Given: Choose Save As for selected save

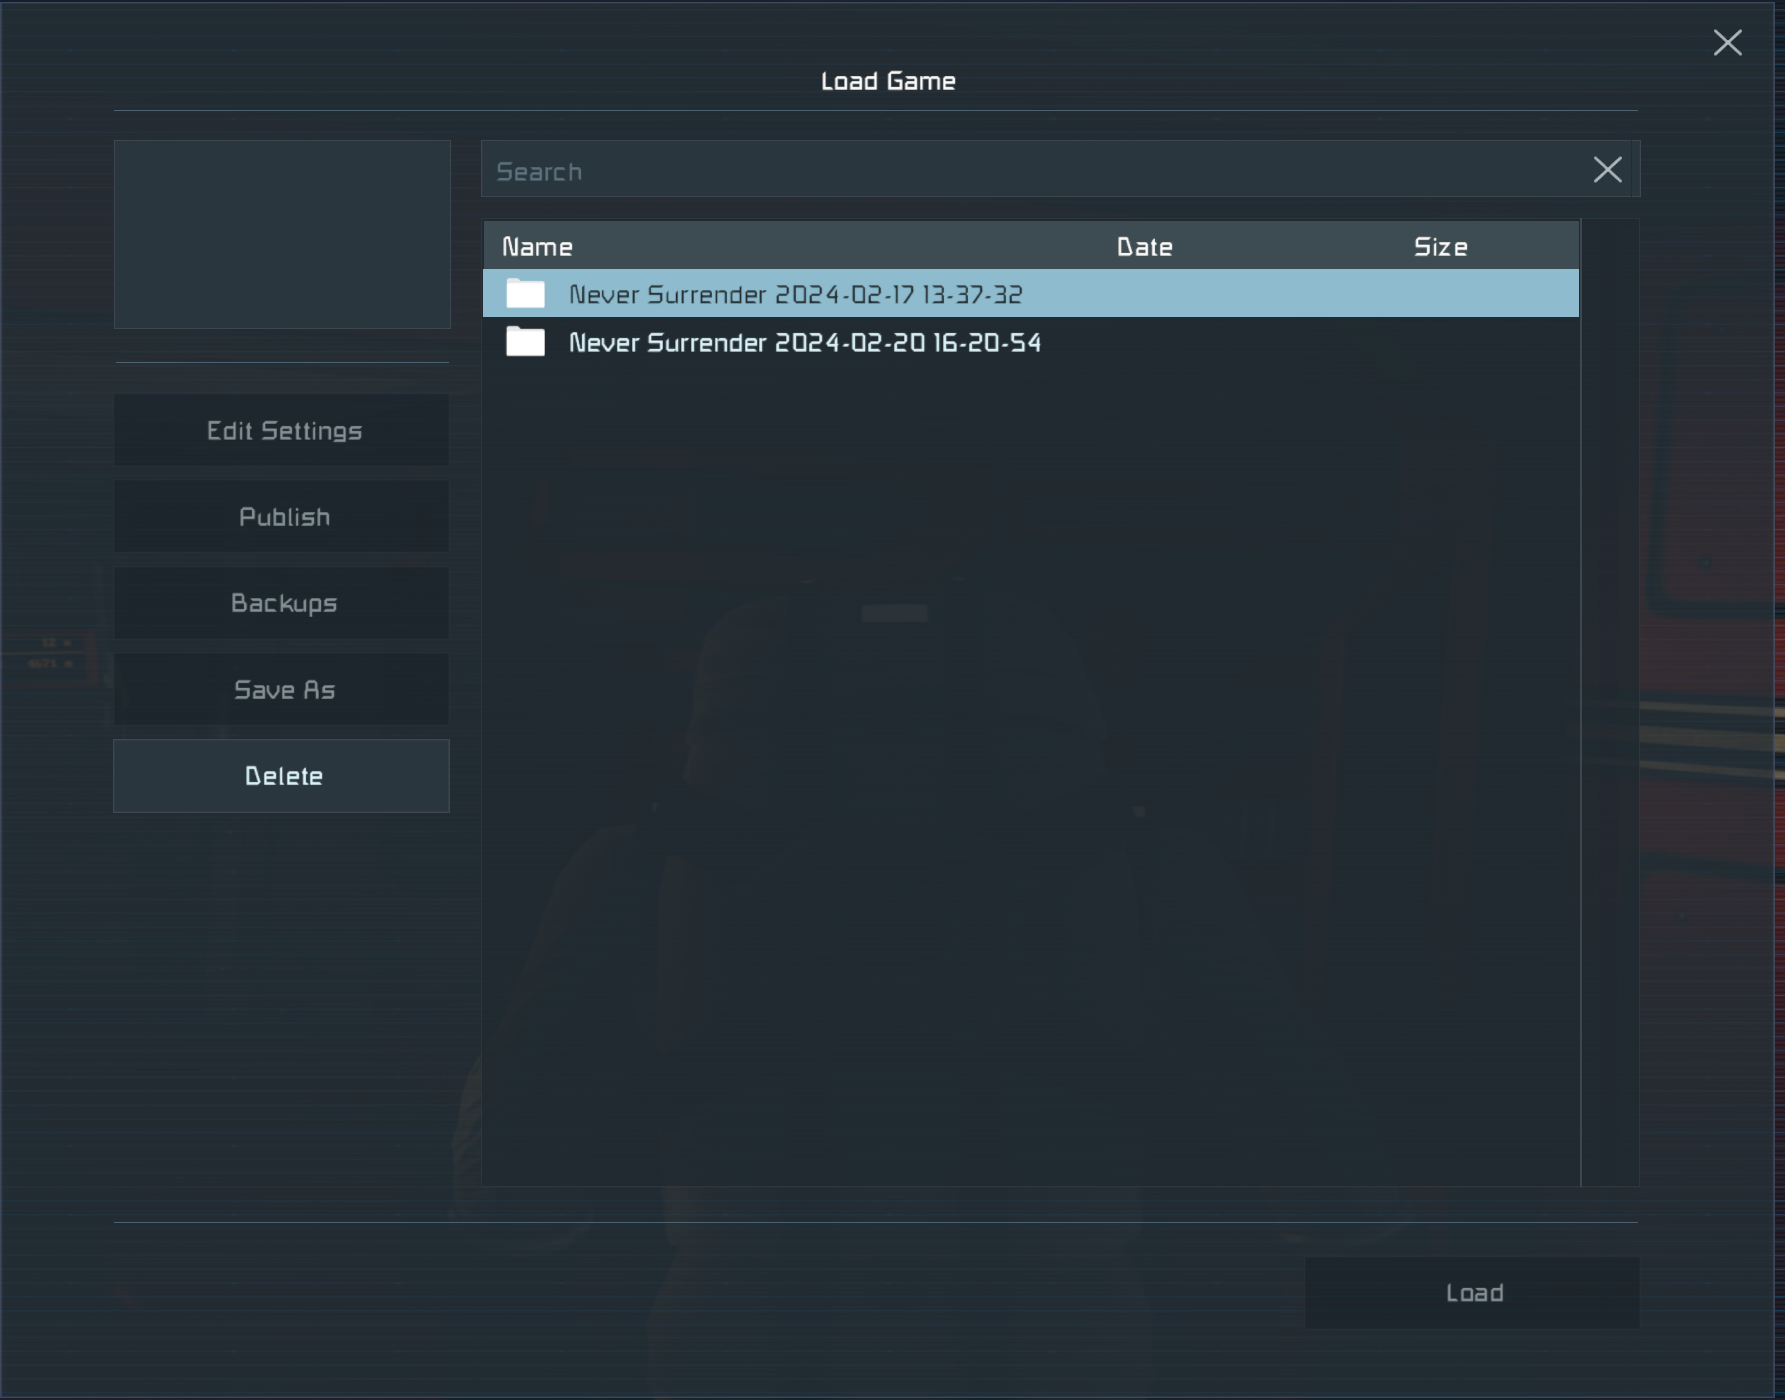Looking at the screenshot, I should coord(282,690).
